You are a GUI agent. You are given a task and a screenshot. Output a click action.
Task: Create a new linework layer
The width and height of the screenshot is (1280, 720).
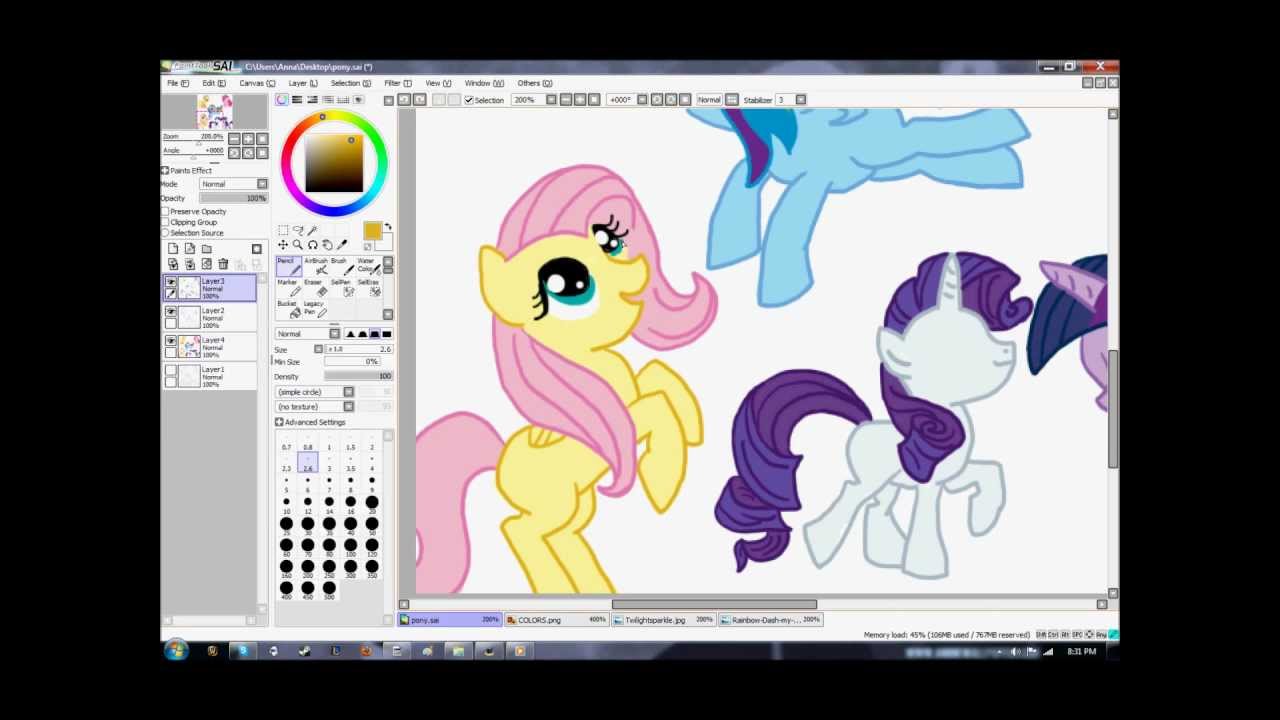[190, 249]
